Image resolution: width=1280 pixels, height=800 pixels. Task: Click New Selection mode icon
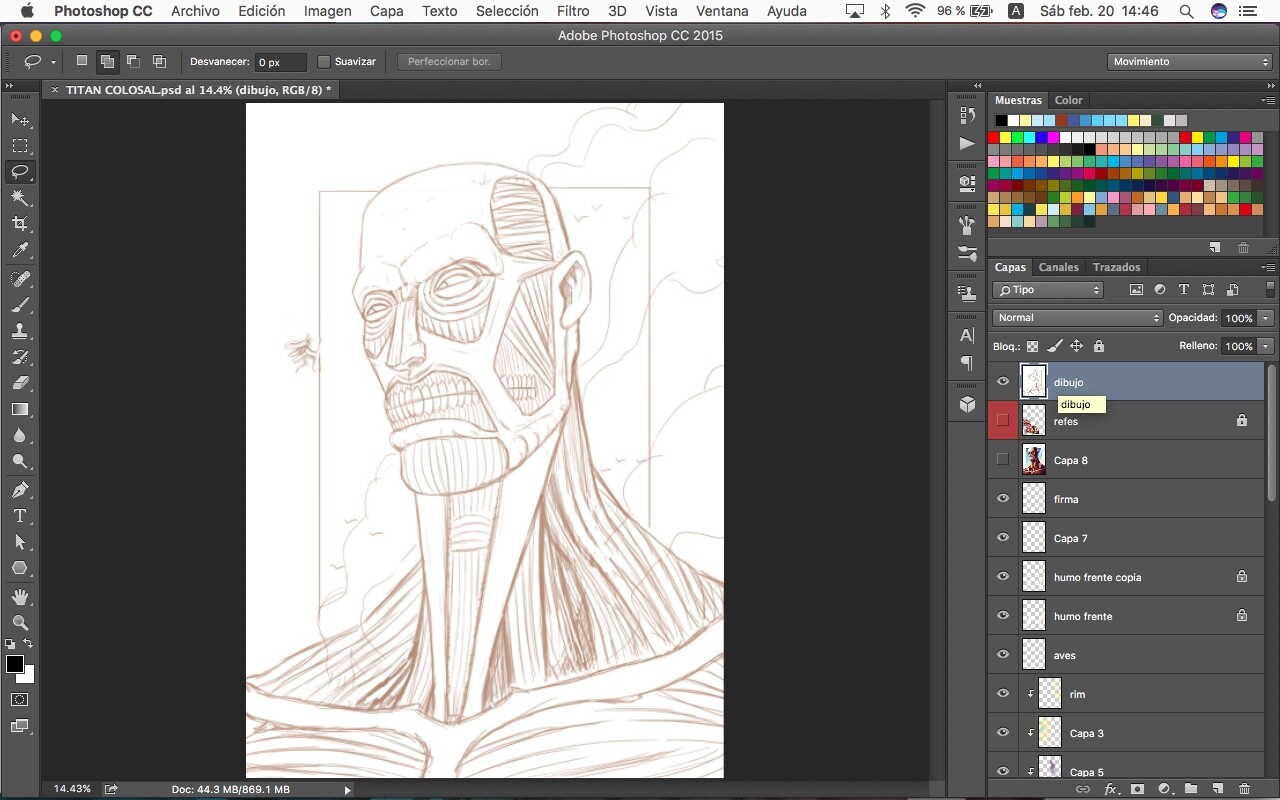click(82, 61)
